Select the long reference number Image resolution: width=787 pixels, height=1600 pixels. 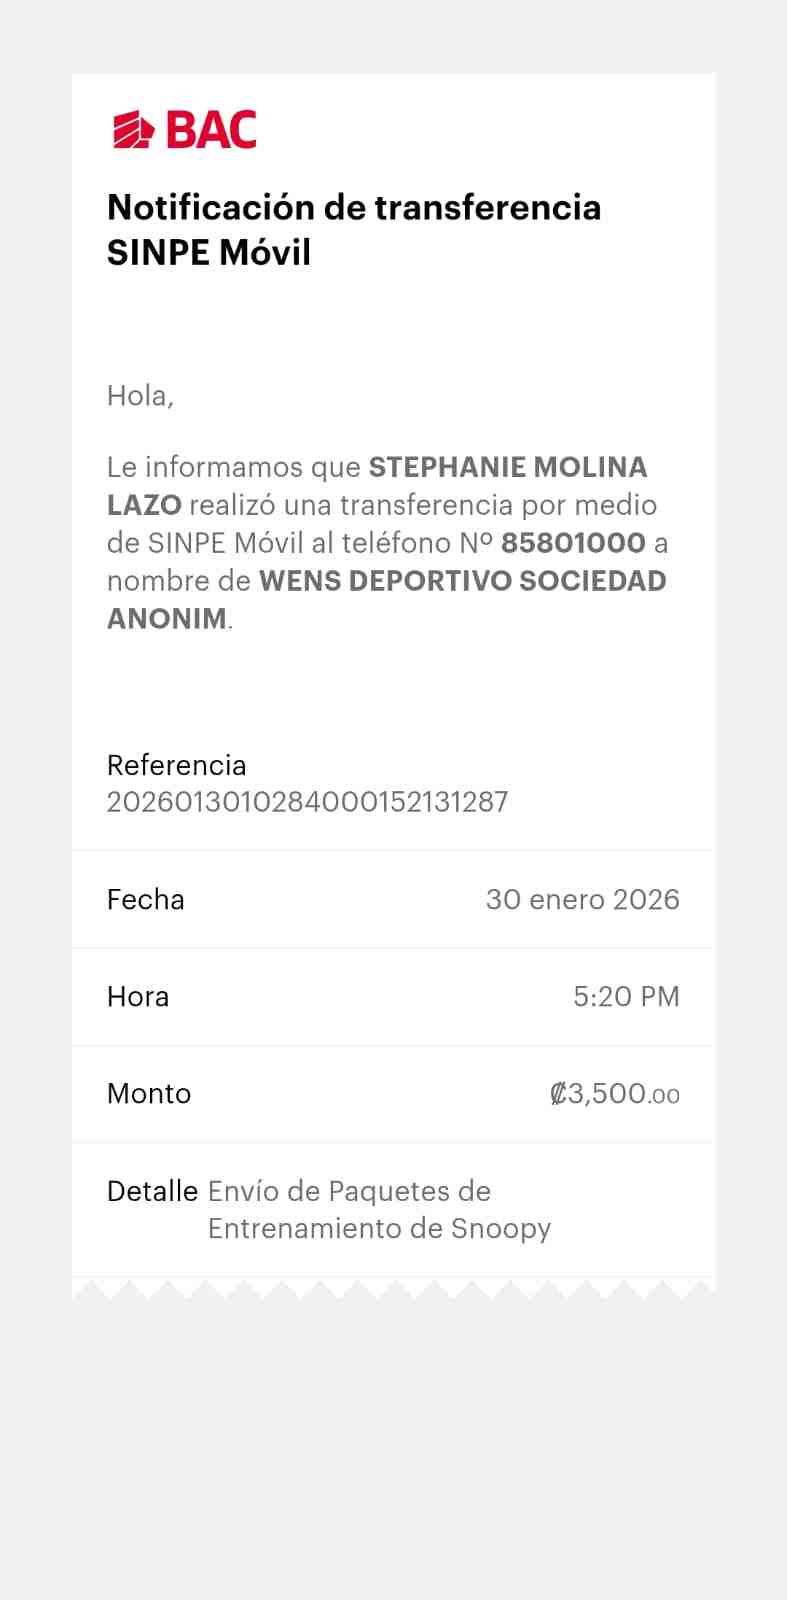click(307, 802)
